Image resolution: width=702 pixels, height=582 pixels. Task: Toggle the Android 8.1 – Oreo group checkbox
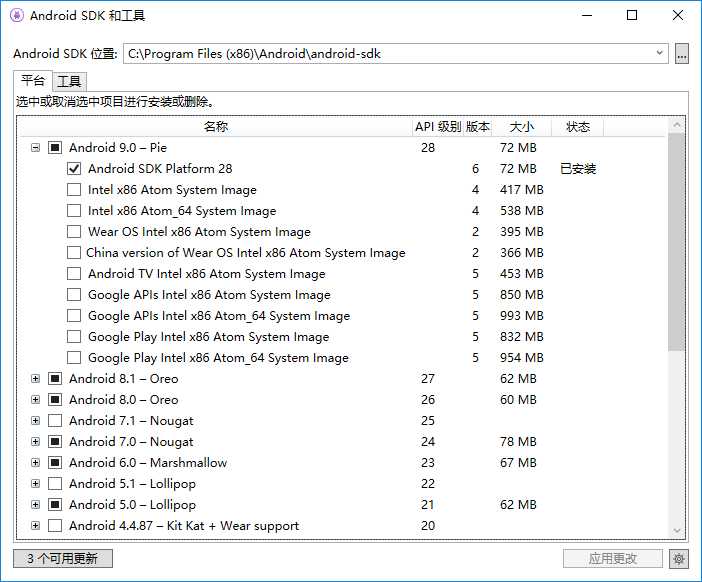pyautogui.click(x=55, y=379)
